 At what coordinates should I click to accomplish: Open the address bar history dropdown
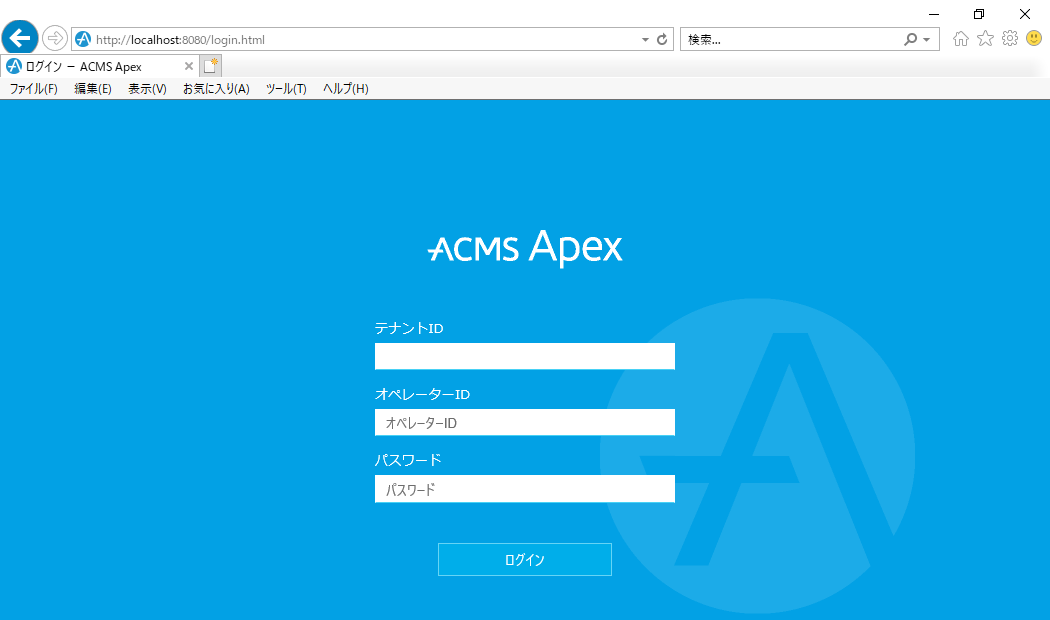[644, 41]
